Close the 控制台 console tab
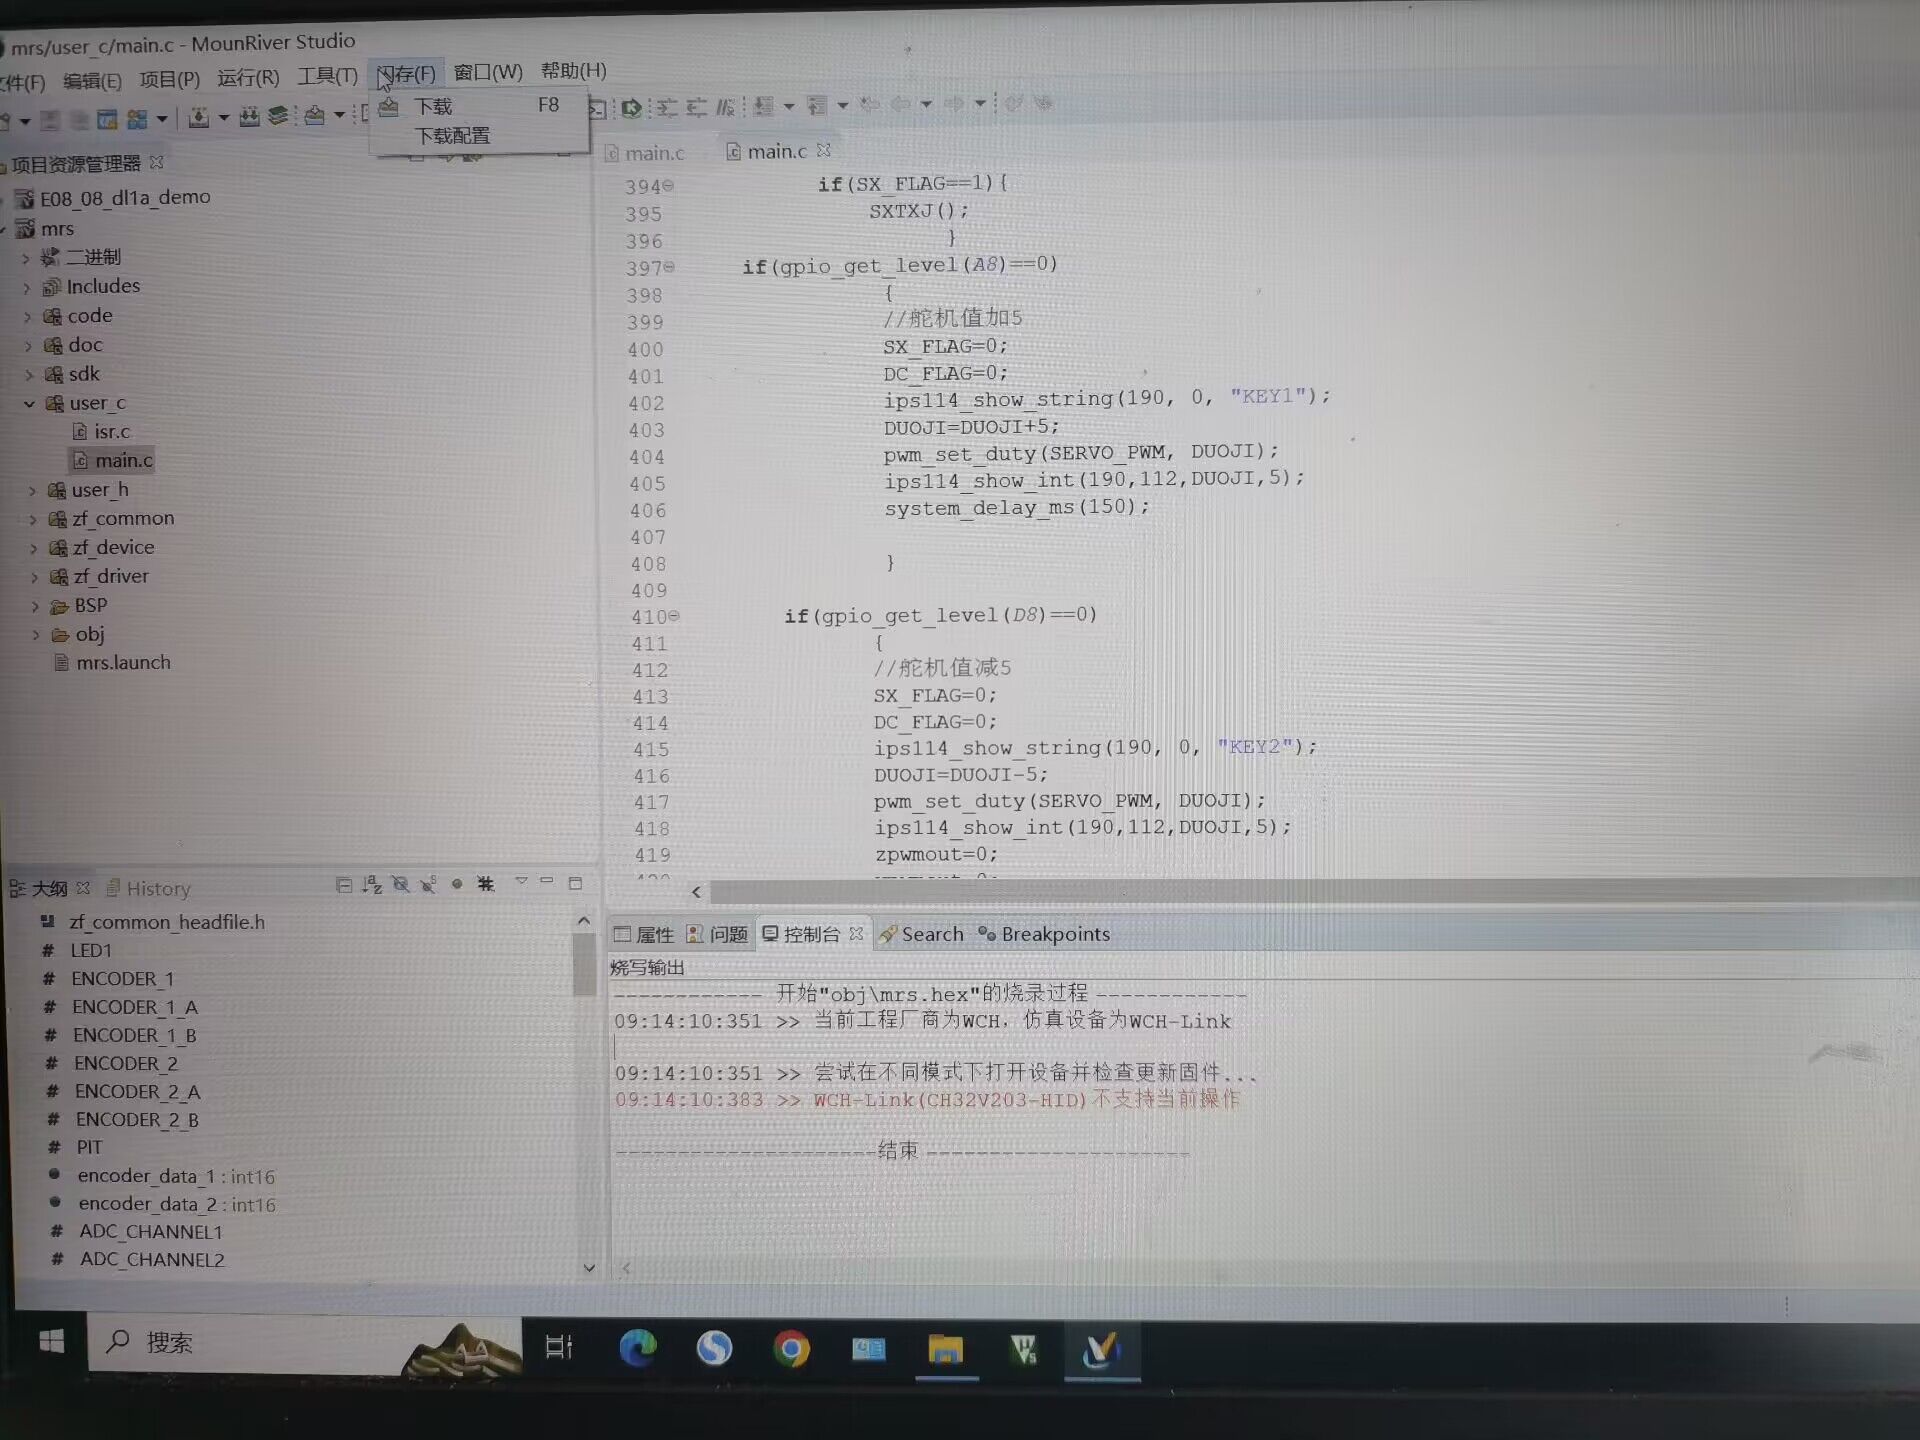 coord(856,933)
